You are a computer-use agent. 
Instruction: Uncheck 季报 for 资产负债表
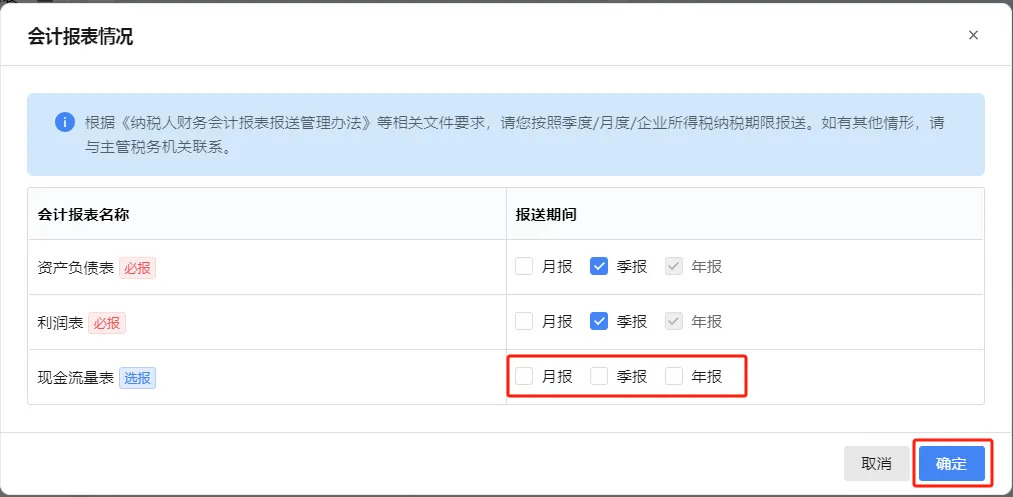[x=599, y=266]
